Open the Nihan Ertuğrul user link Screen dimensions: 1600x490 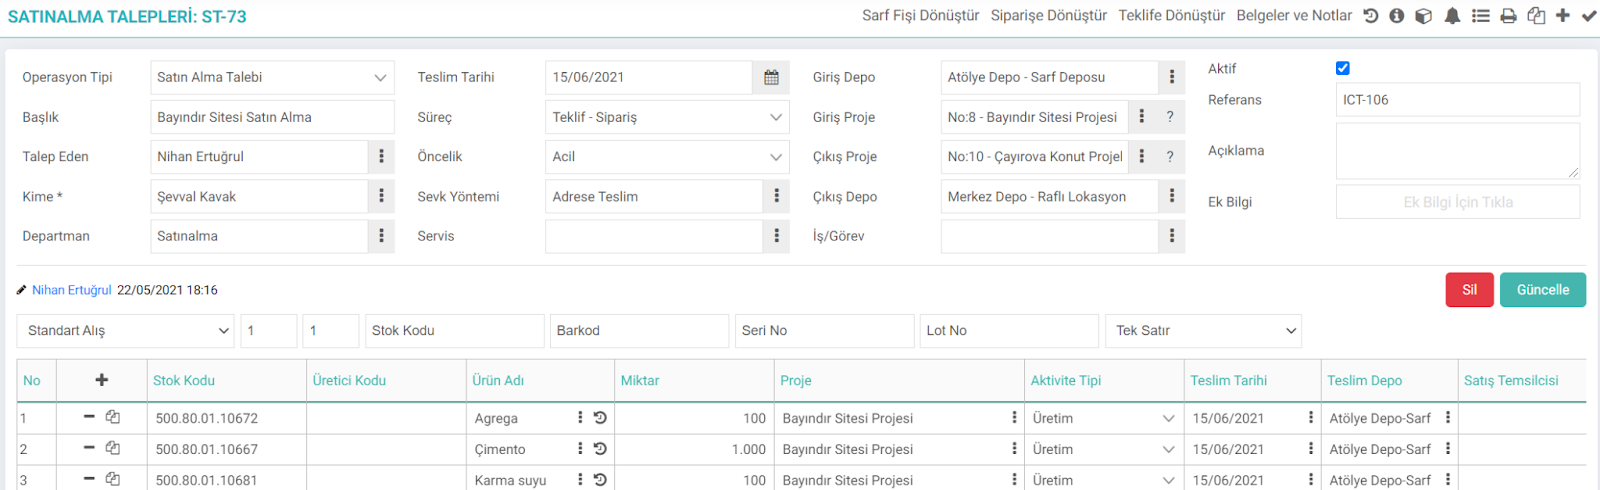(x=72, y=290)
